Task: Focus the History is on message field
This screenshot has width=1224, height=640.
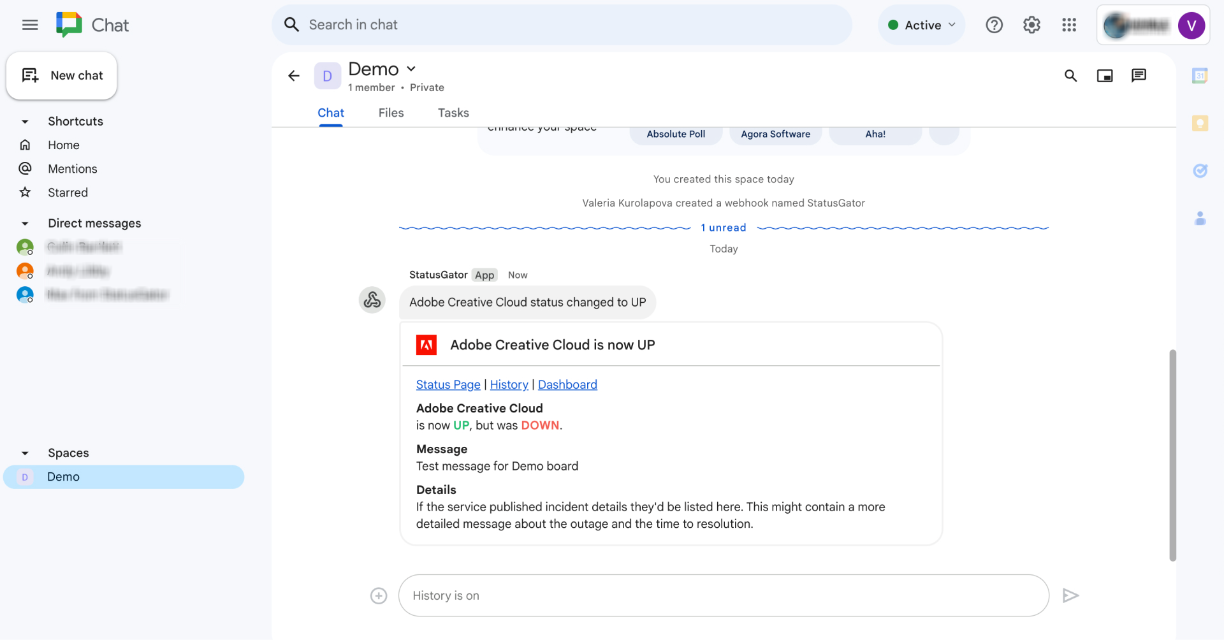Action: (723, 595)
